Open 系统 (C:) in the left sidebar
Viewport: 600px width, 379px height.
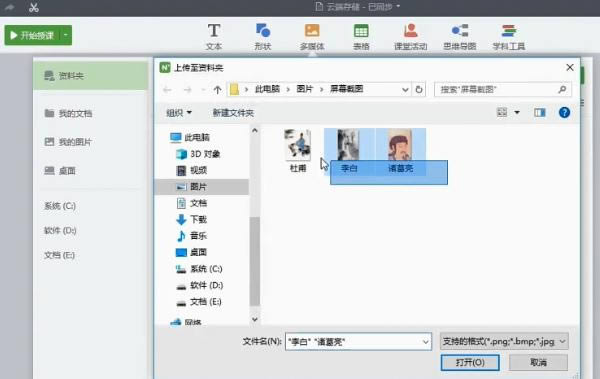[60, 206]
